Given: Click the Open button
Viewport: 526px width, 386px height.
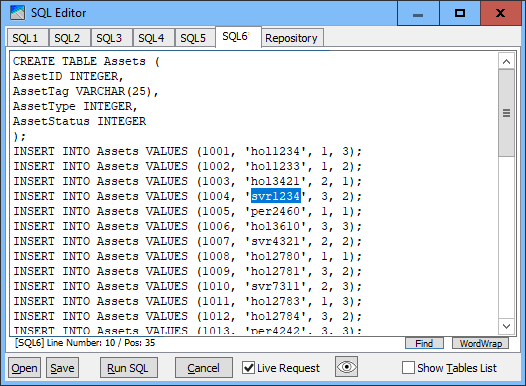Looking at the screenshot, I should (x=24, y=368).
